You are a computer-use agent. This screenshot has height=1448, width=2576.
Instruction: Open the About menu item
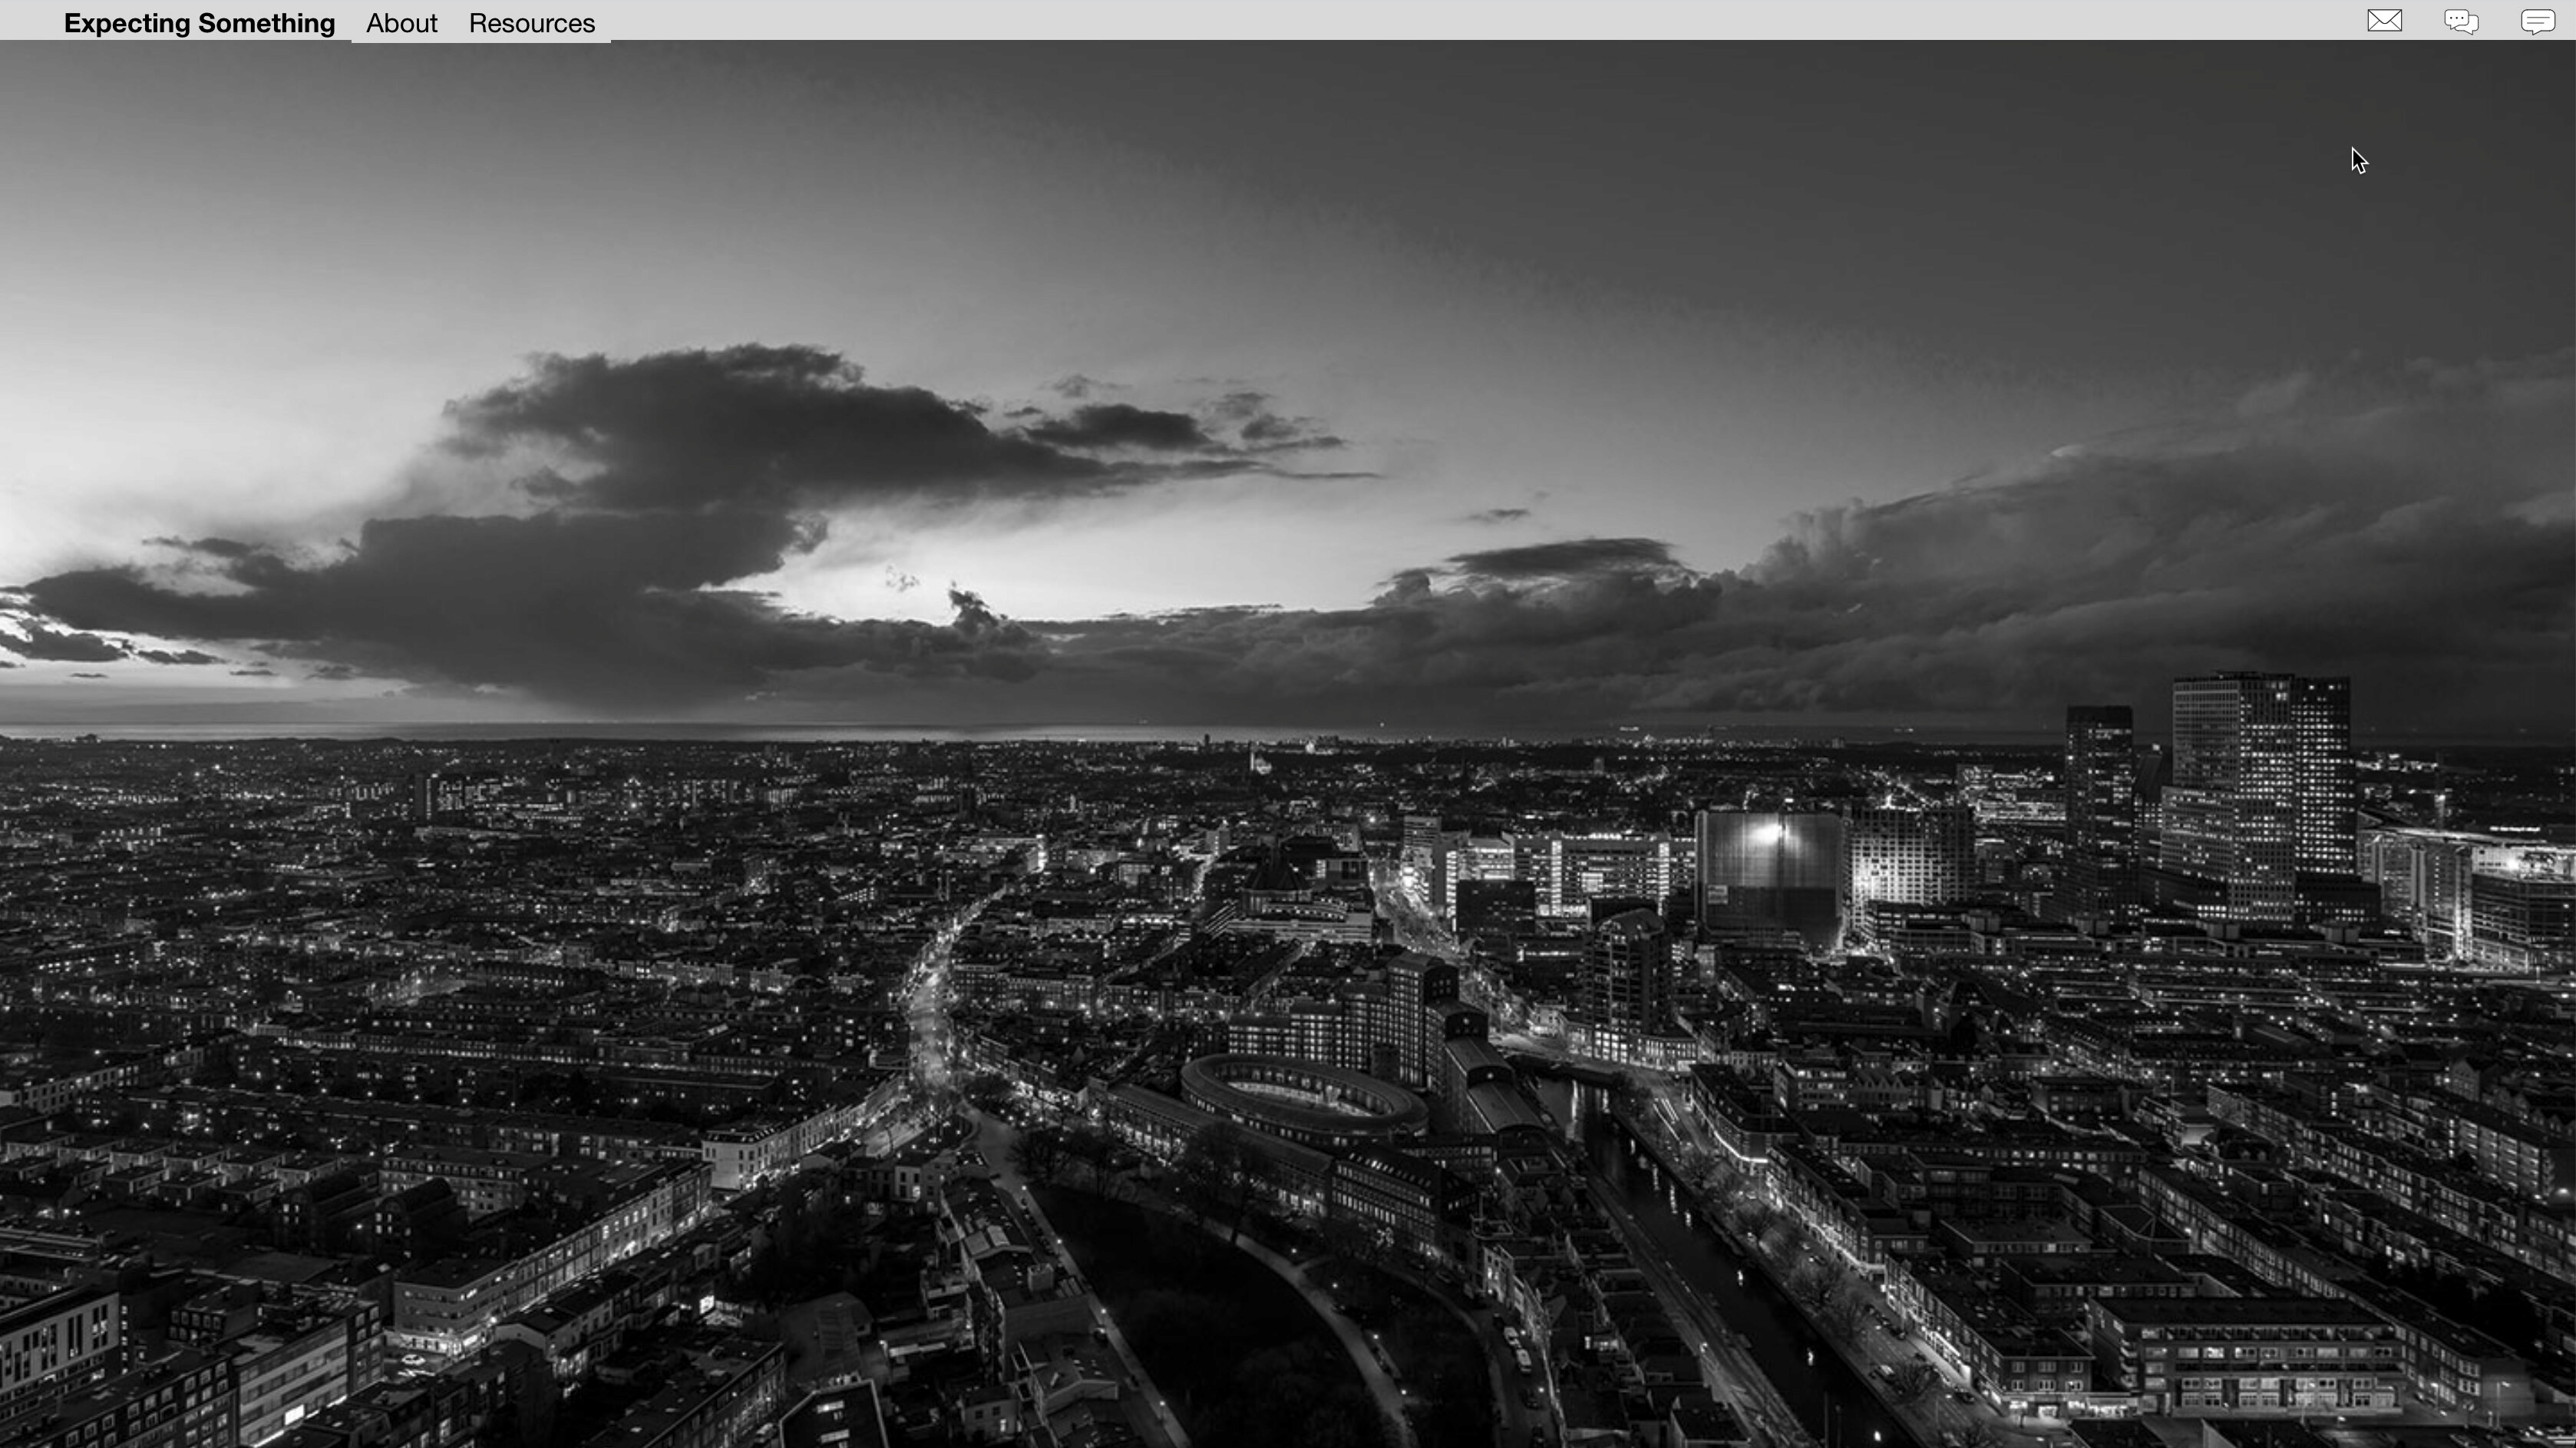[401, 23]
